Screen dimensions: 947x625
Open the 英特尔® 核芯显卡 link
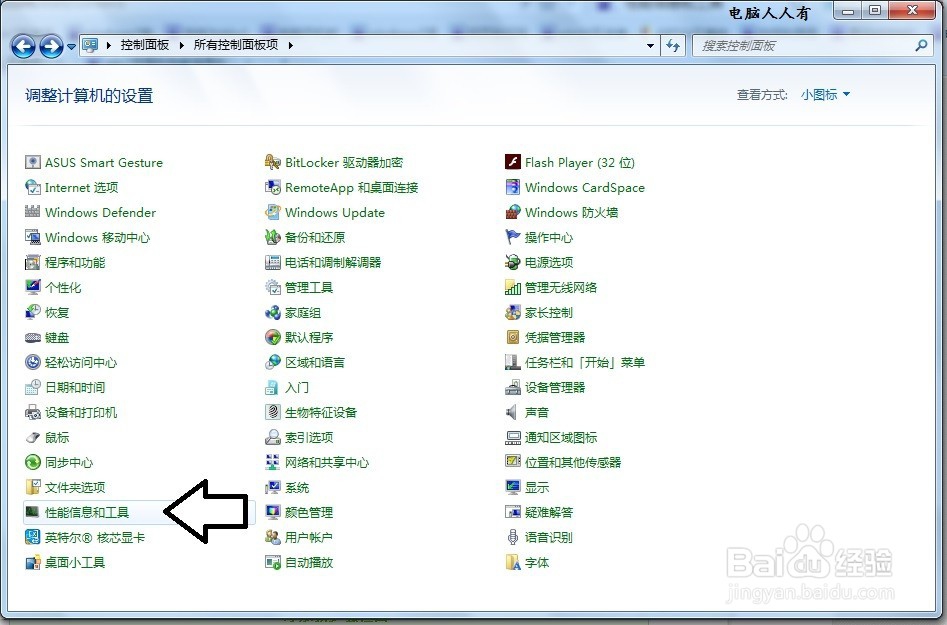pos(95,537)
